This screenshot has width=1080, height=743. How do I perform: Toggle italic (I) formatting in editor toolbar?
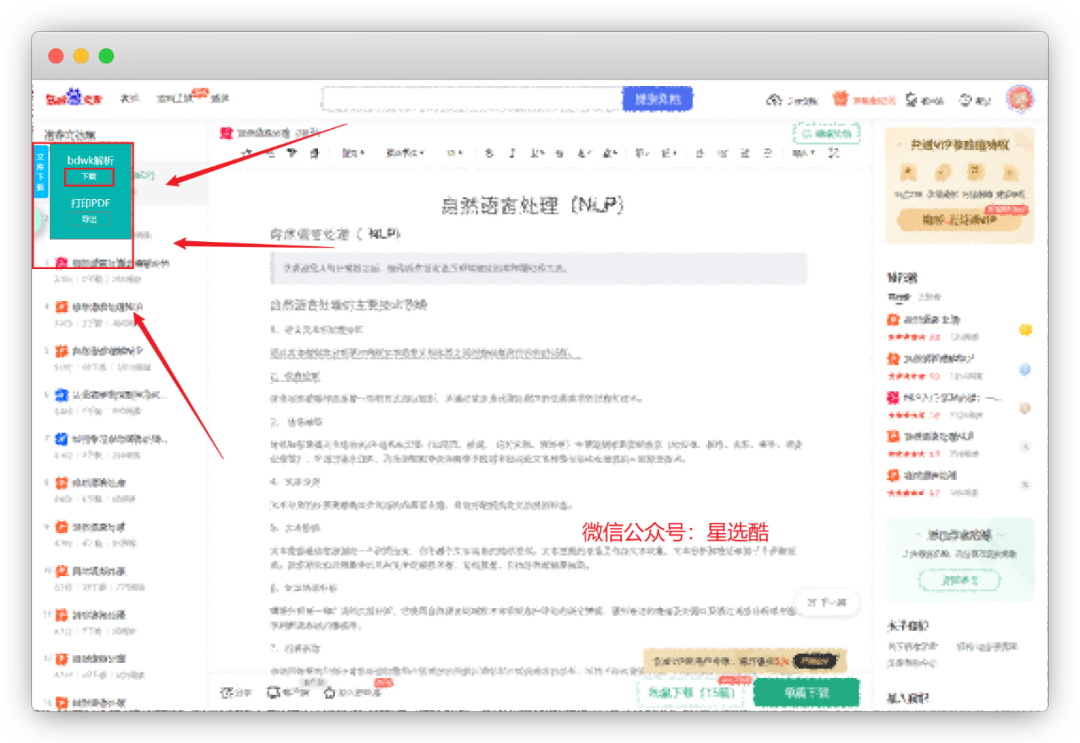[512, 153]
